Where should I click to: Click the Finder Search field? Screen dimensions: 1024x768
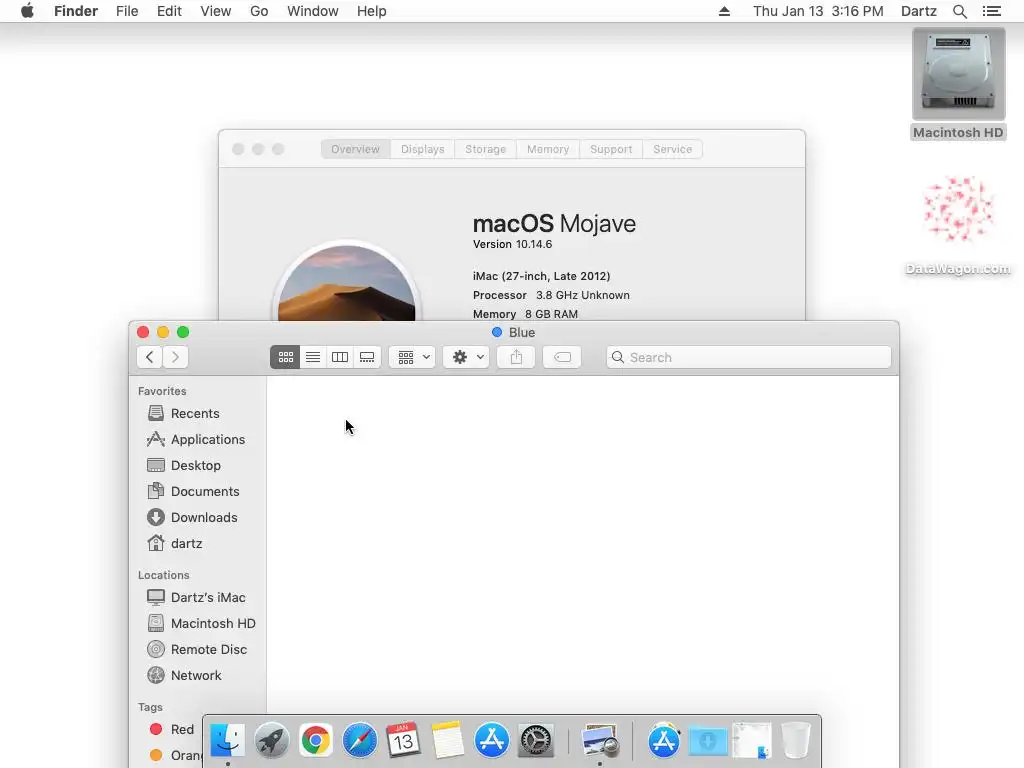[x=748, y=357]
